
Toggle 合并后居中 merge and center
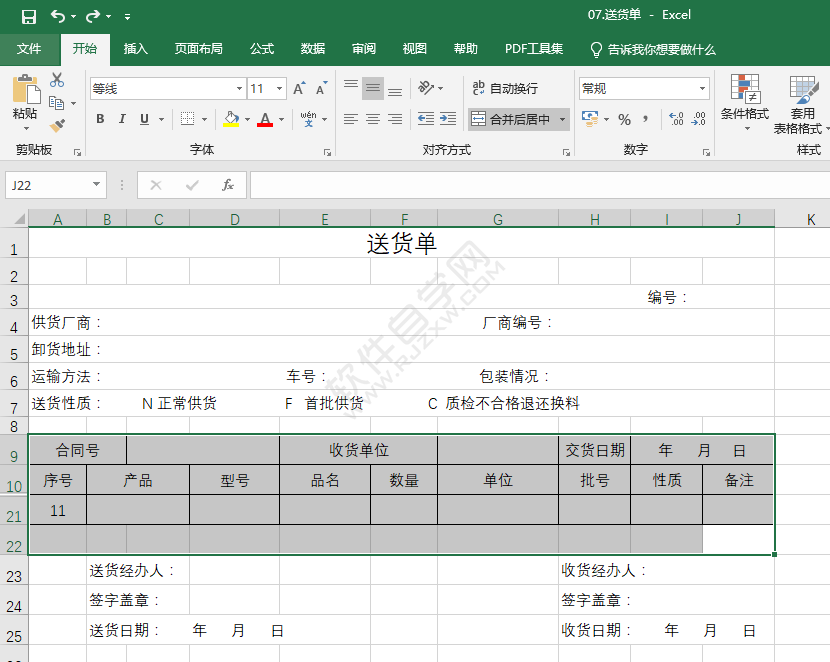(x=513, y=119)
